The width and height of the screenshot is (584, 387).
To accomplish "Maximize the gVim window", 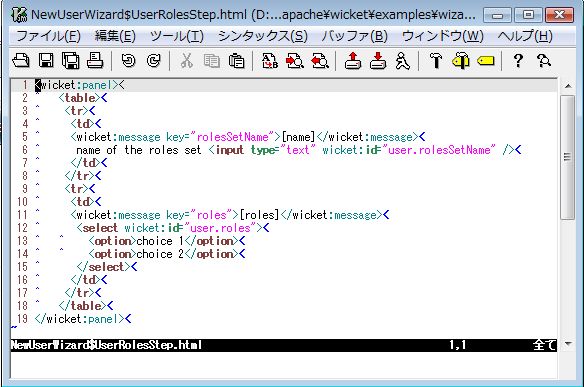I will 528,15.
